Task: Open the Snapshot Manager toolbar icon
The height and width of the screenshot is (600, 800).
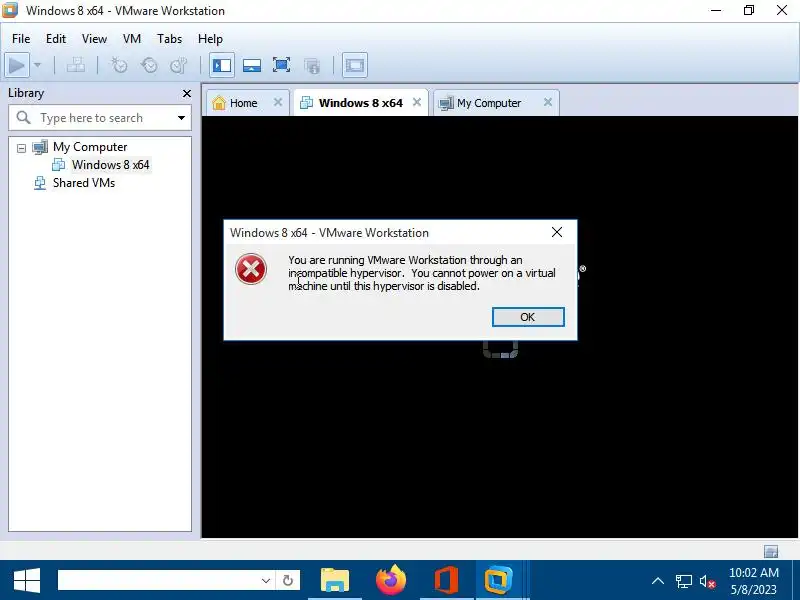Action: click(179, 65)
